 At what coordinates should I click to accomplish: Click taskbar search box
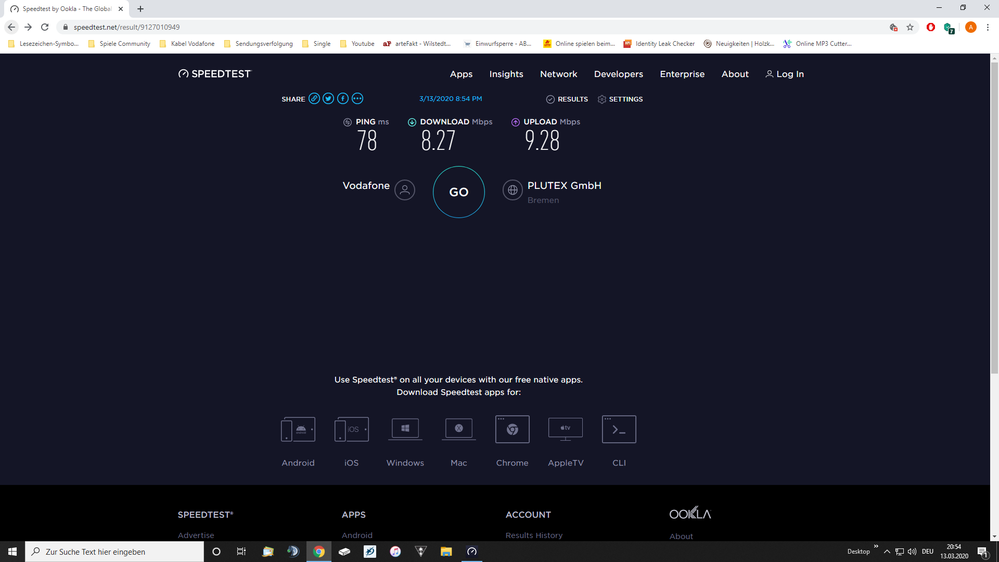(115, 551)
